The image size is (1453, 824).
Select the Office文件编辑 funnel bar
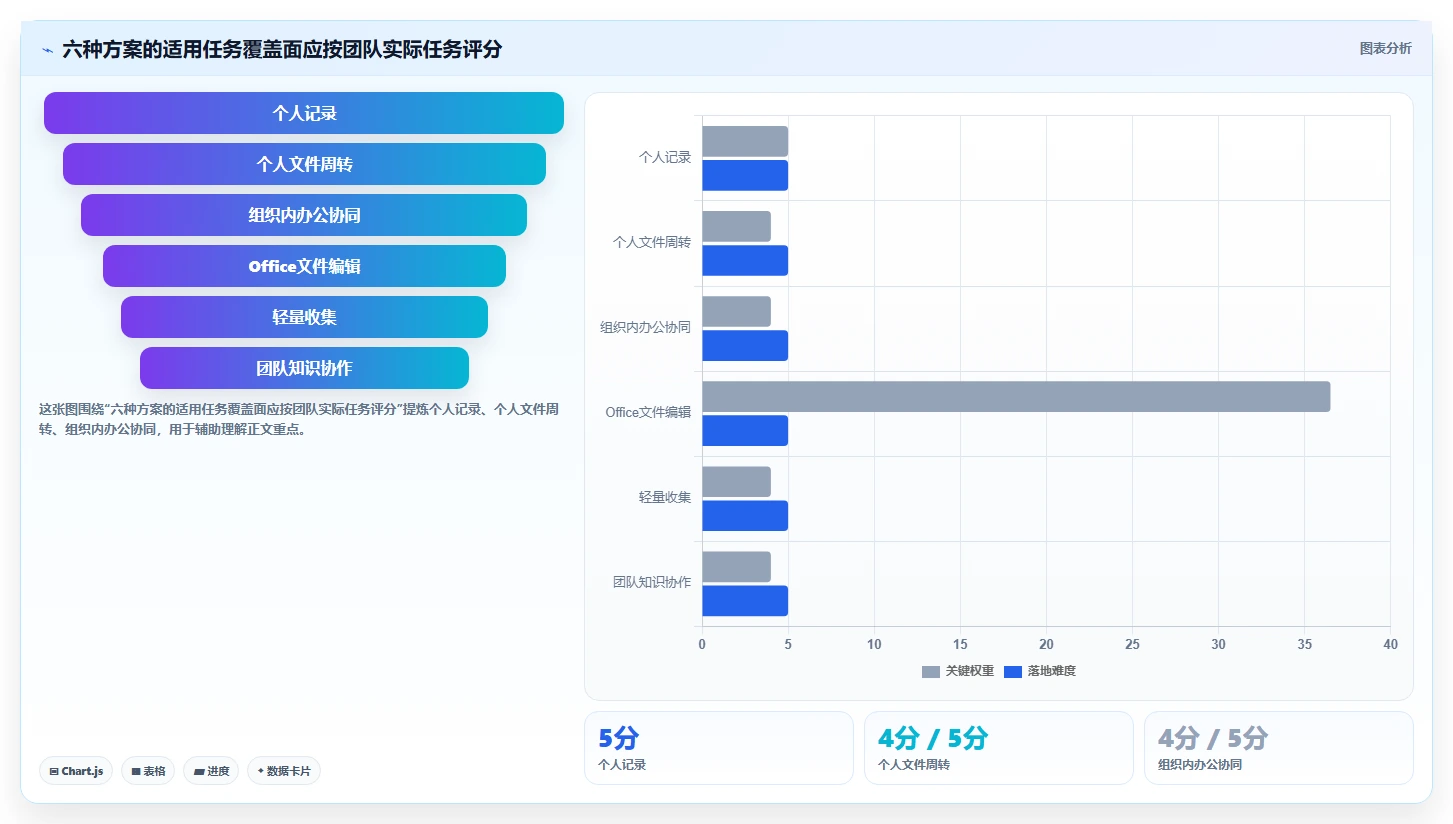[304, 266]
